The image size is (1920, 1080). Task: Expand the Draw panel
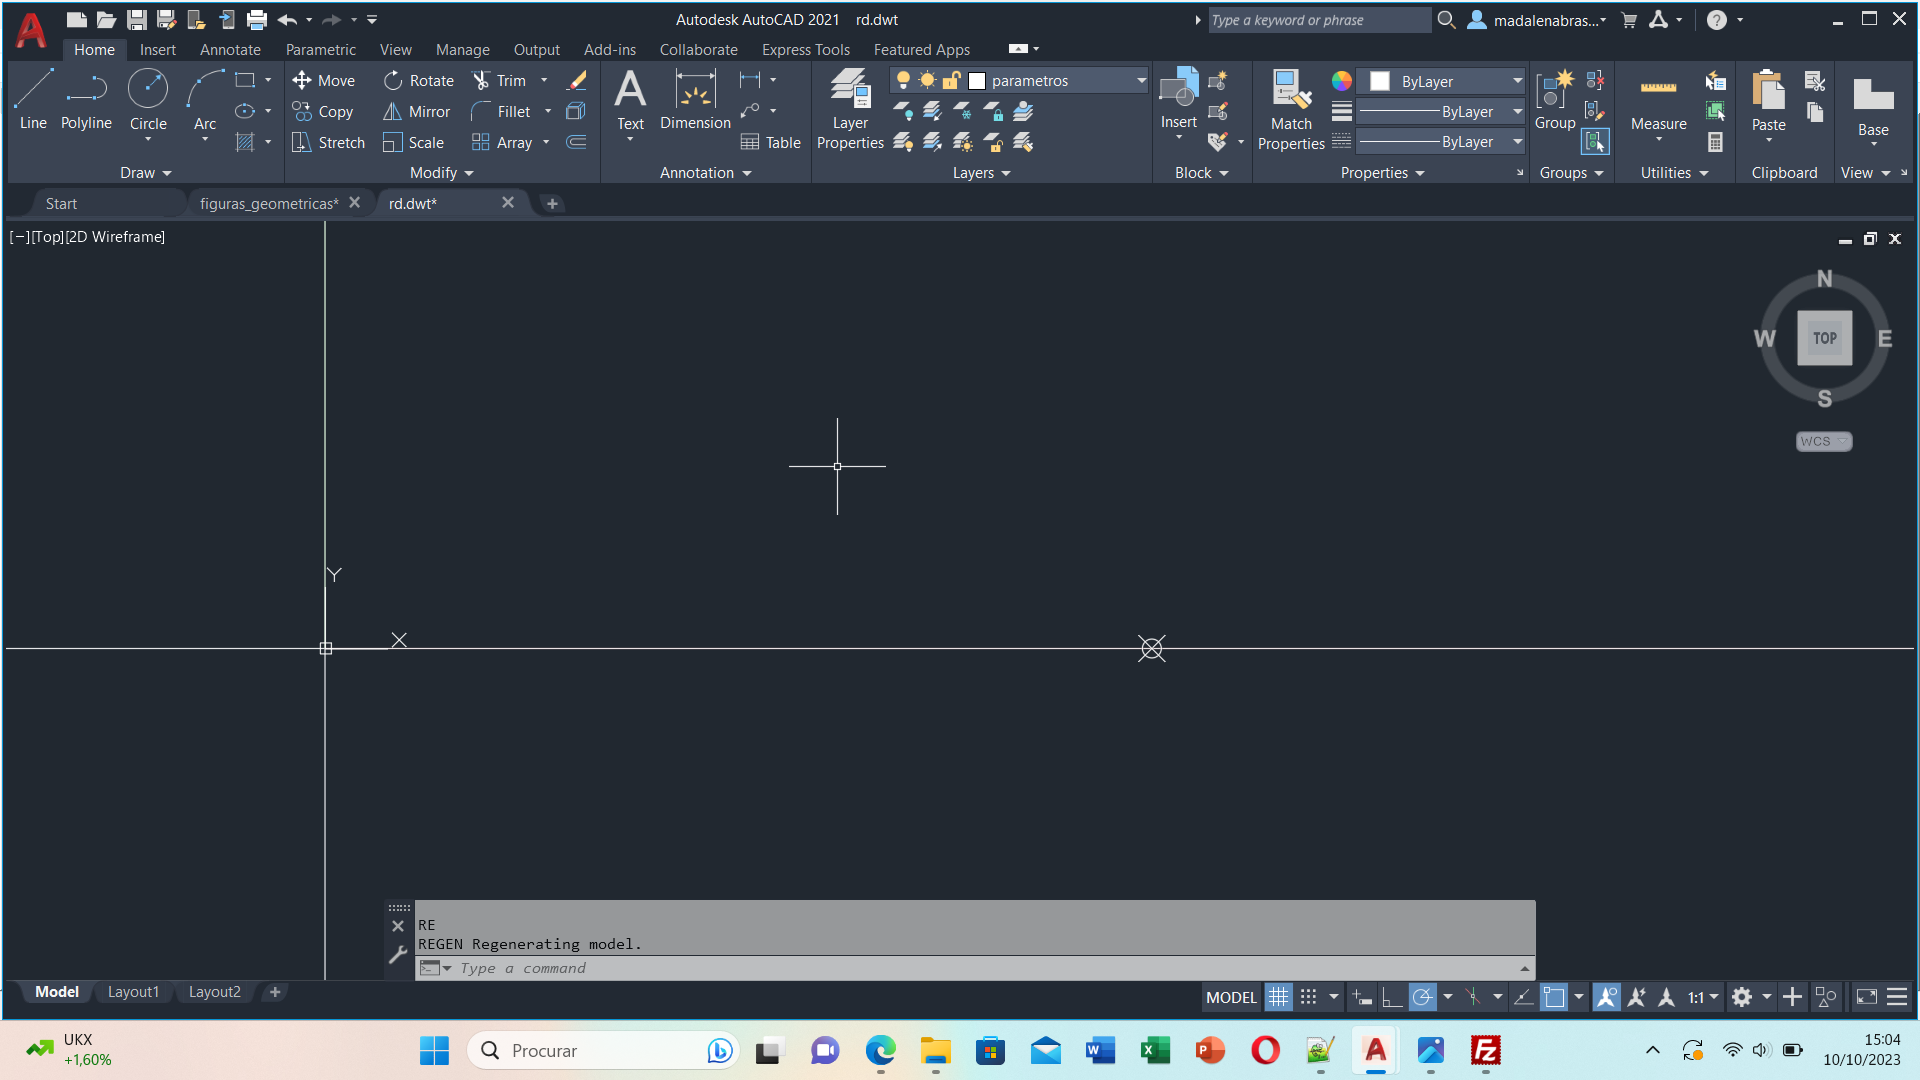[x=145, y=173]
